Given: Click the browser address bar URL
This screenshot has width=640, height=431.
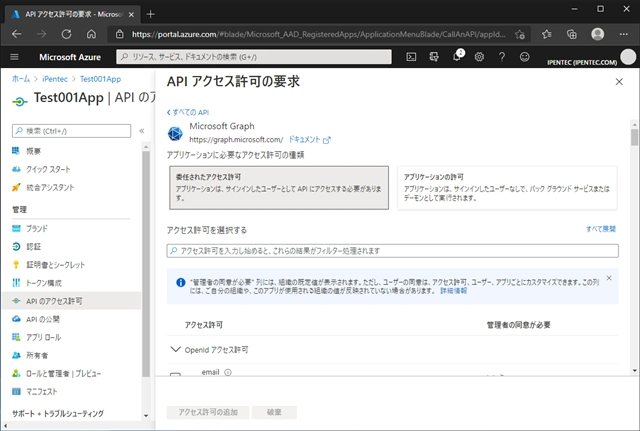Looking at the screenshot, I should (x=318, y=34).
